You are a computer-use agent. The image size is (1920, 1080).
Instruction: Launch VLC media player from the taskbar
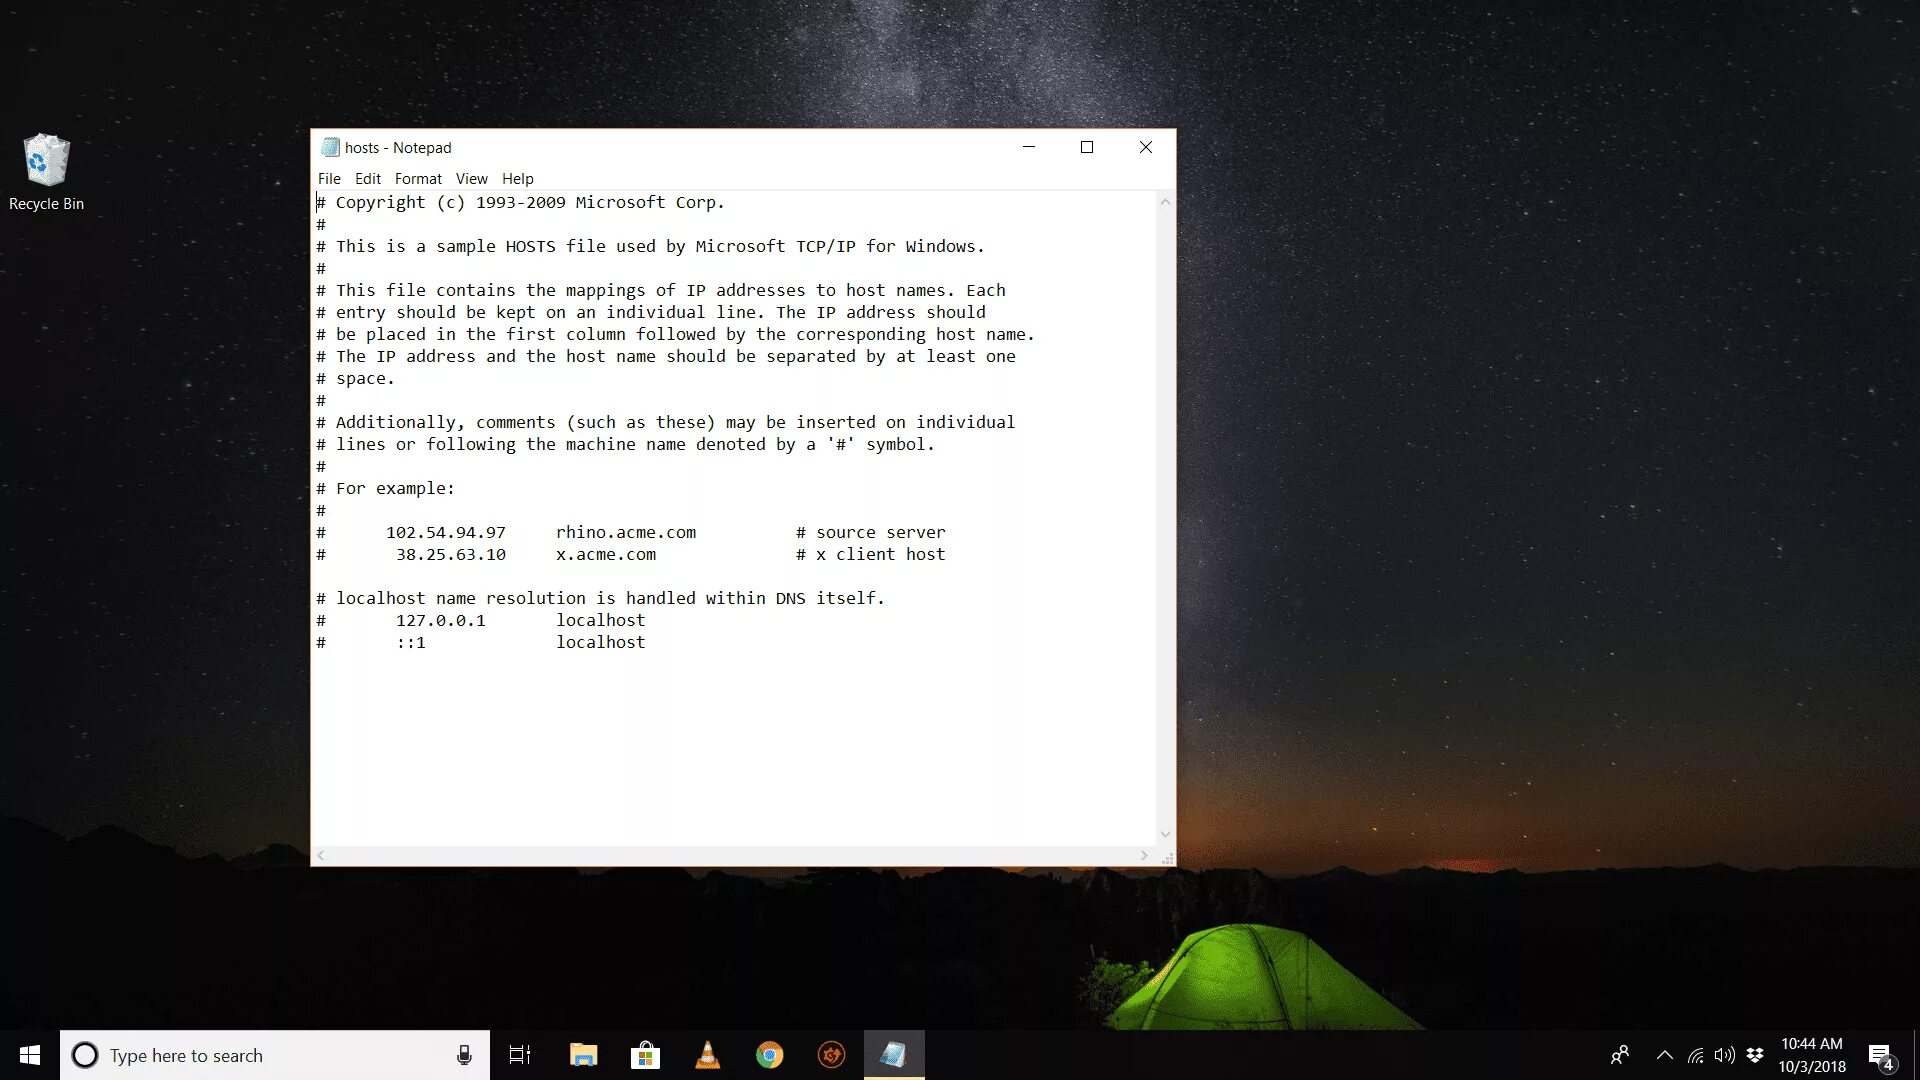pyautogui.click(x=708, y=1055)
